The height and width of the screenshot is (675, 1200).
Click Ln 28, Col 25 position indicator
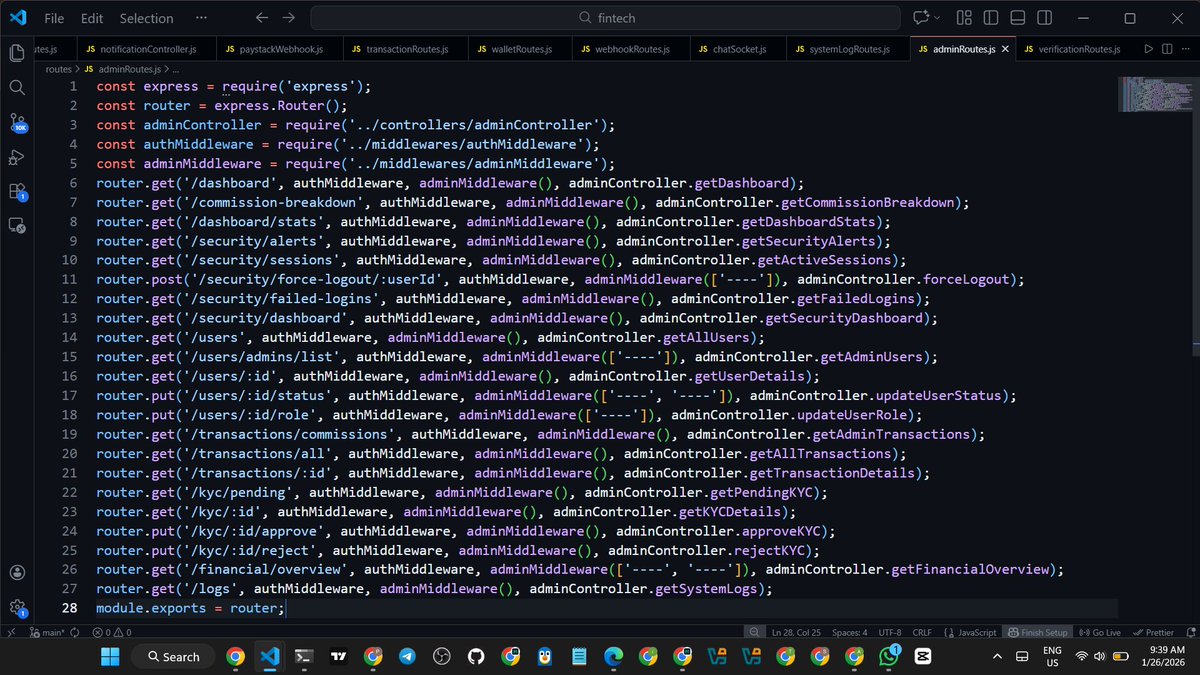(796, 632)
